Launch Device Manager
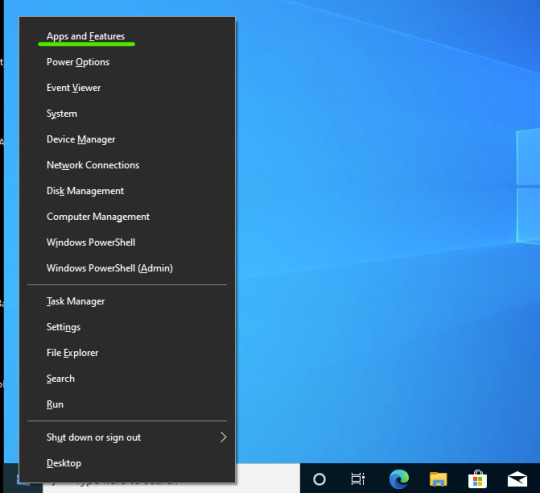The width and height of the screenshot is (540, 493). 127,139
